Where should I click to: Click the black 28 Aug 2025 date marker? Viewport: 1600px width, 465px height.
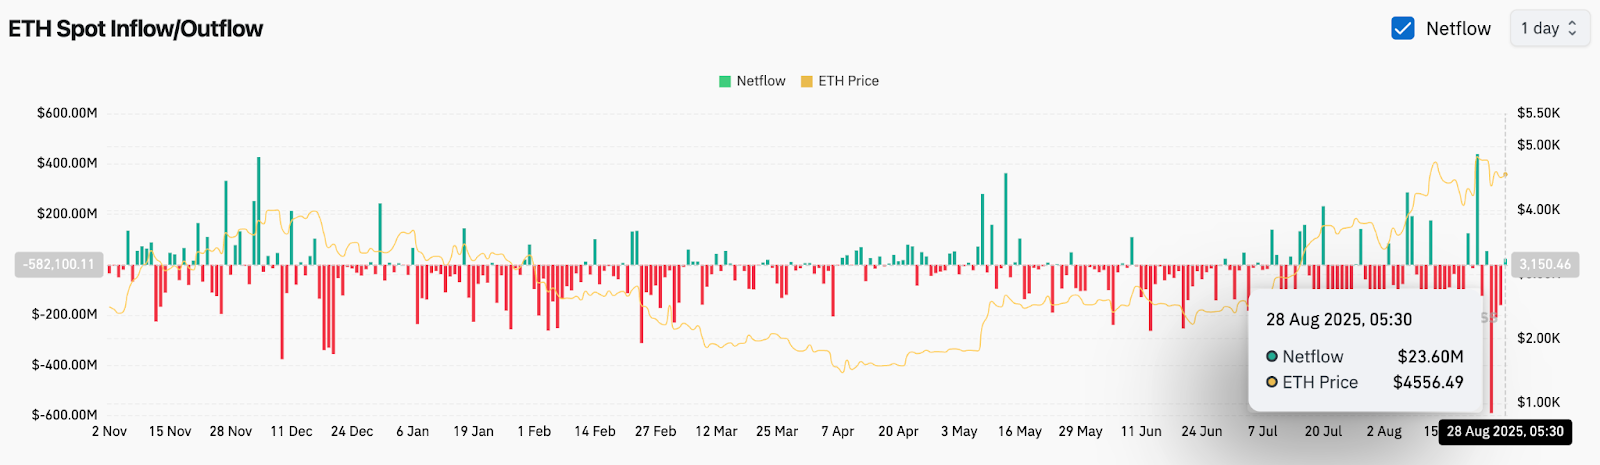click(1505, 431)
